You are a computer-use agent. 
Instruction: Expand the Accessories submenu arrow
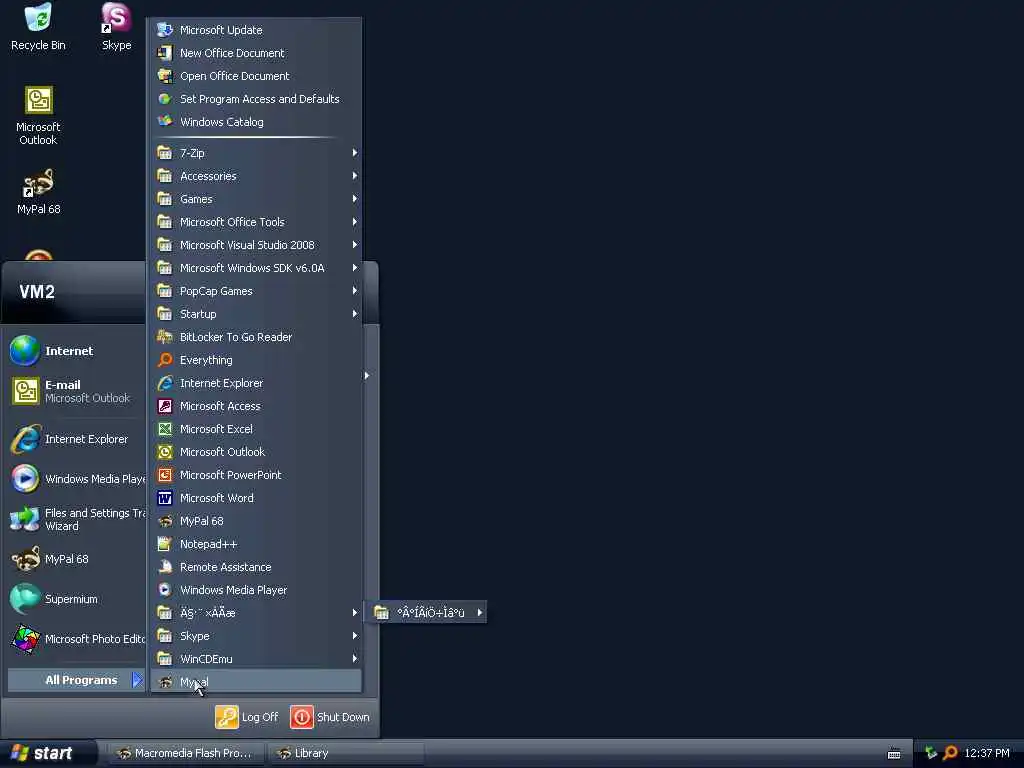pos(355,176)
